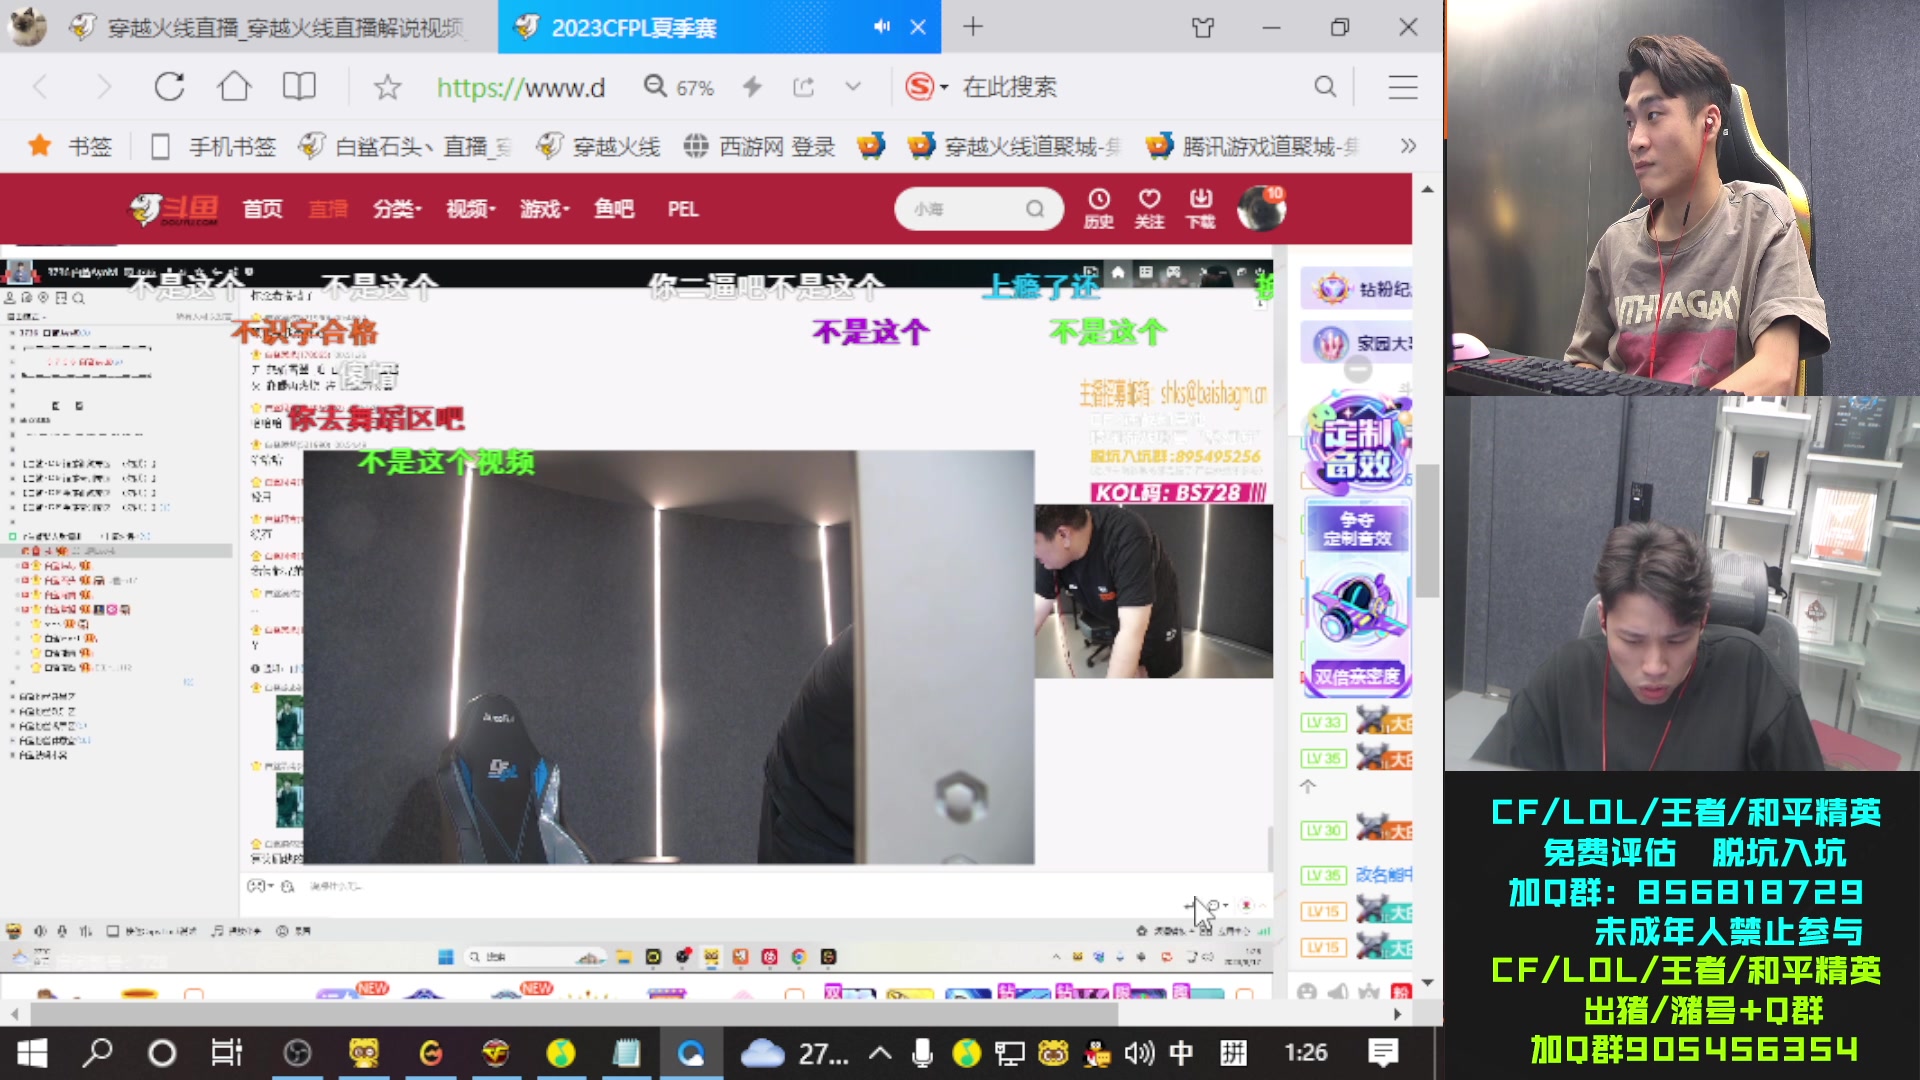Open the PEL page from the navbar
The image size is (1920, 1080).
681,208
